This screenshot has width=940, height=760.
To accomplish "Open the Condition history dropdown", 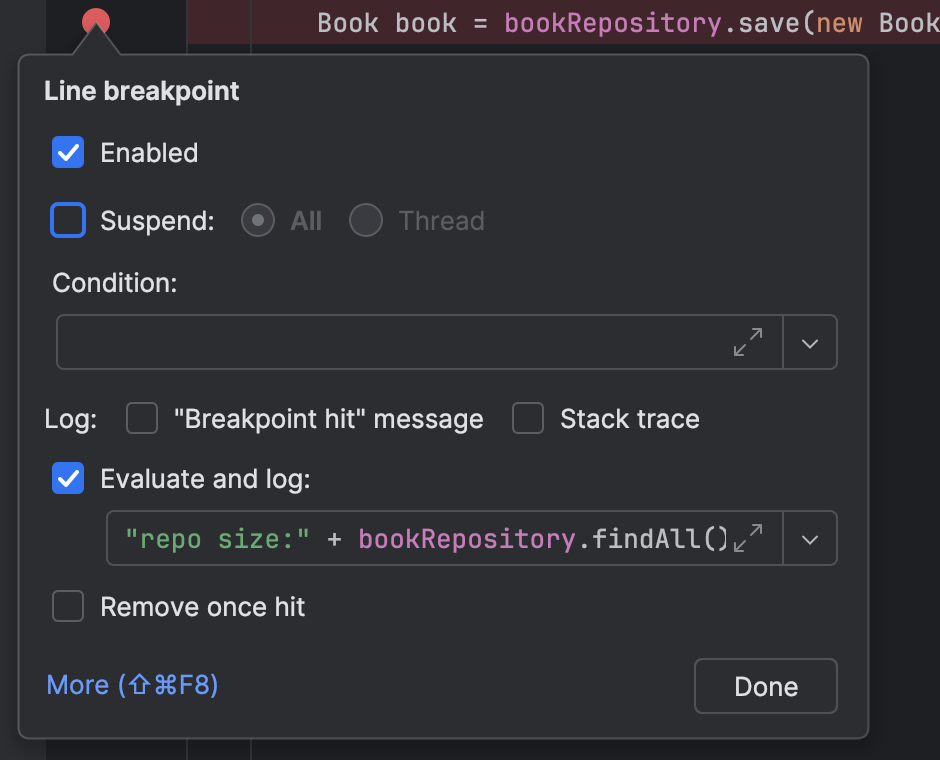I will point(810,342).
